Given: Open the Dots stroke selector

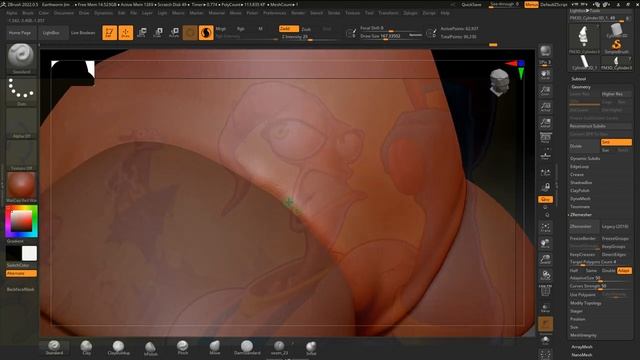Looking at the screenshot, I should [21, 91].
